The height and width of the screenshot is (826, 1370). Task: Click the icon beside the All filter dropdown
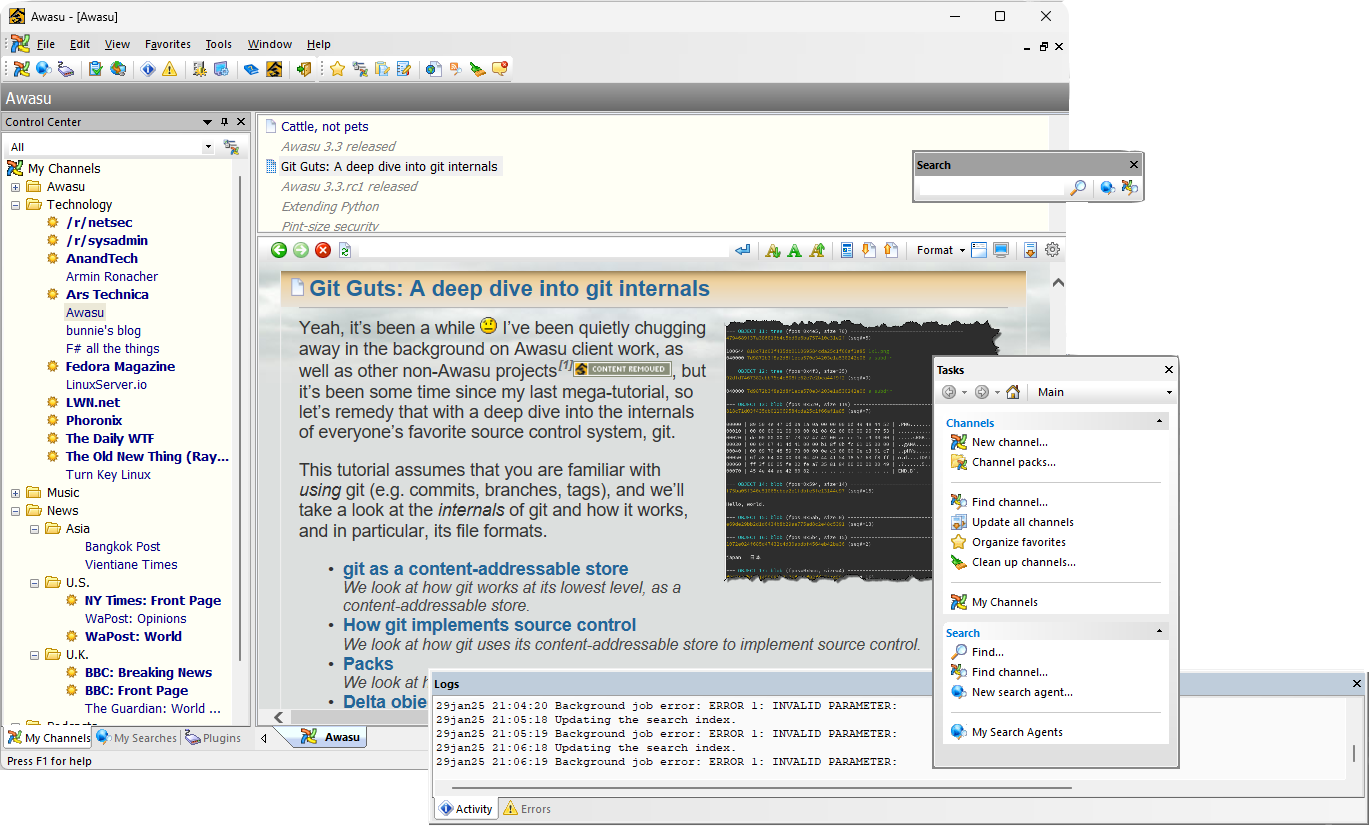[231, 147]
